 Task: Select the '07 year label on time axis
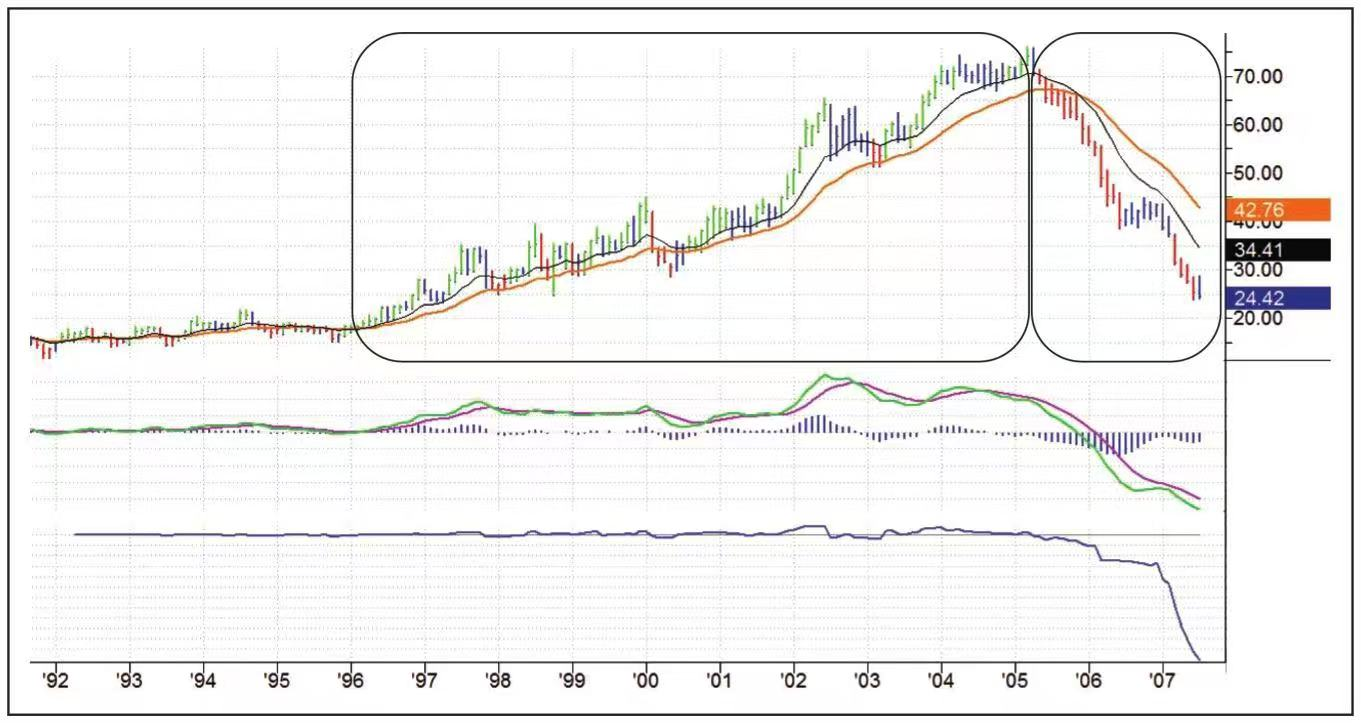pyautogui.click(x=1163, y=682)
